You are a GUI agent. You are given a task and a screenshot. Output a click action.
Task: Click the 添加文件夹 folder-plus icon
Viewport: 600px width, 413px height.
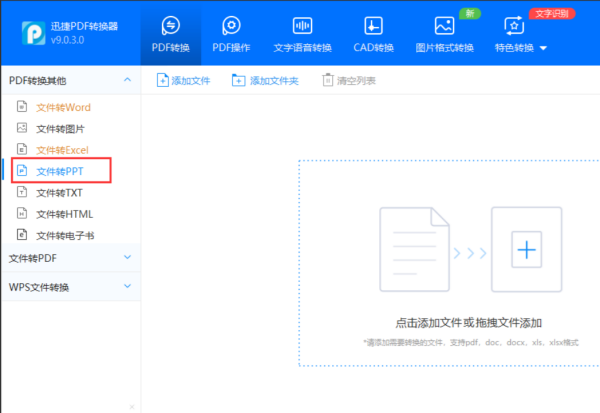click(x=238, y=80)
